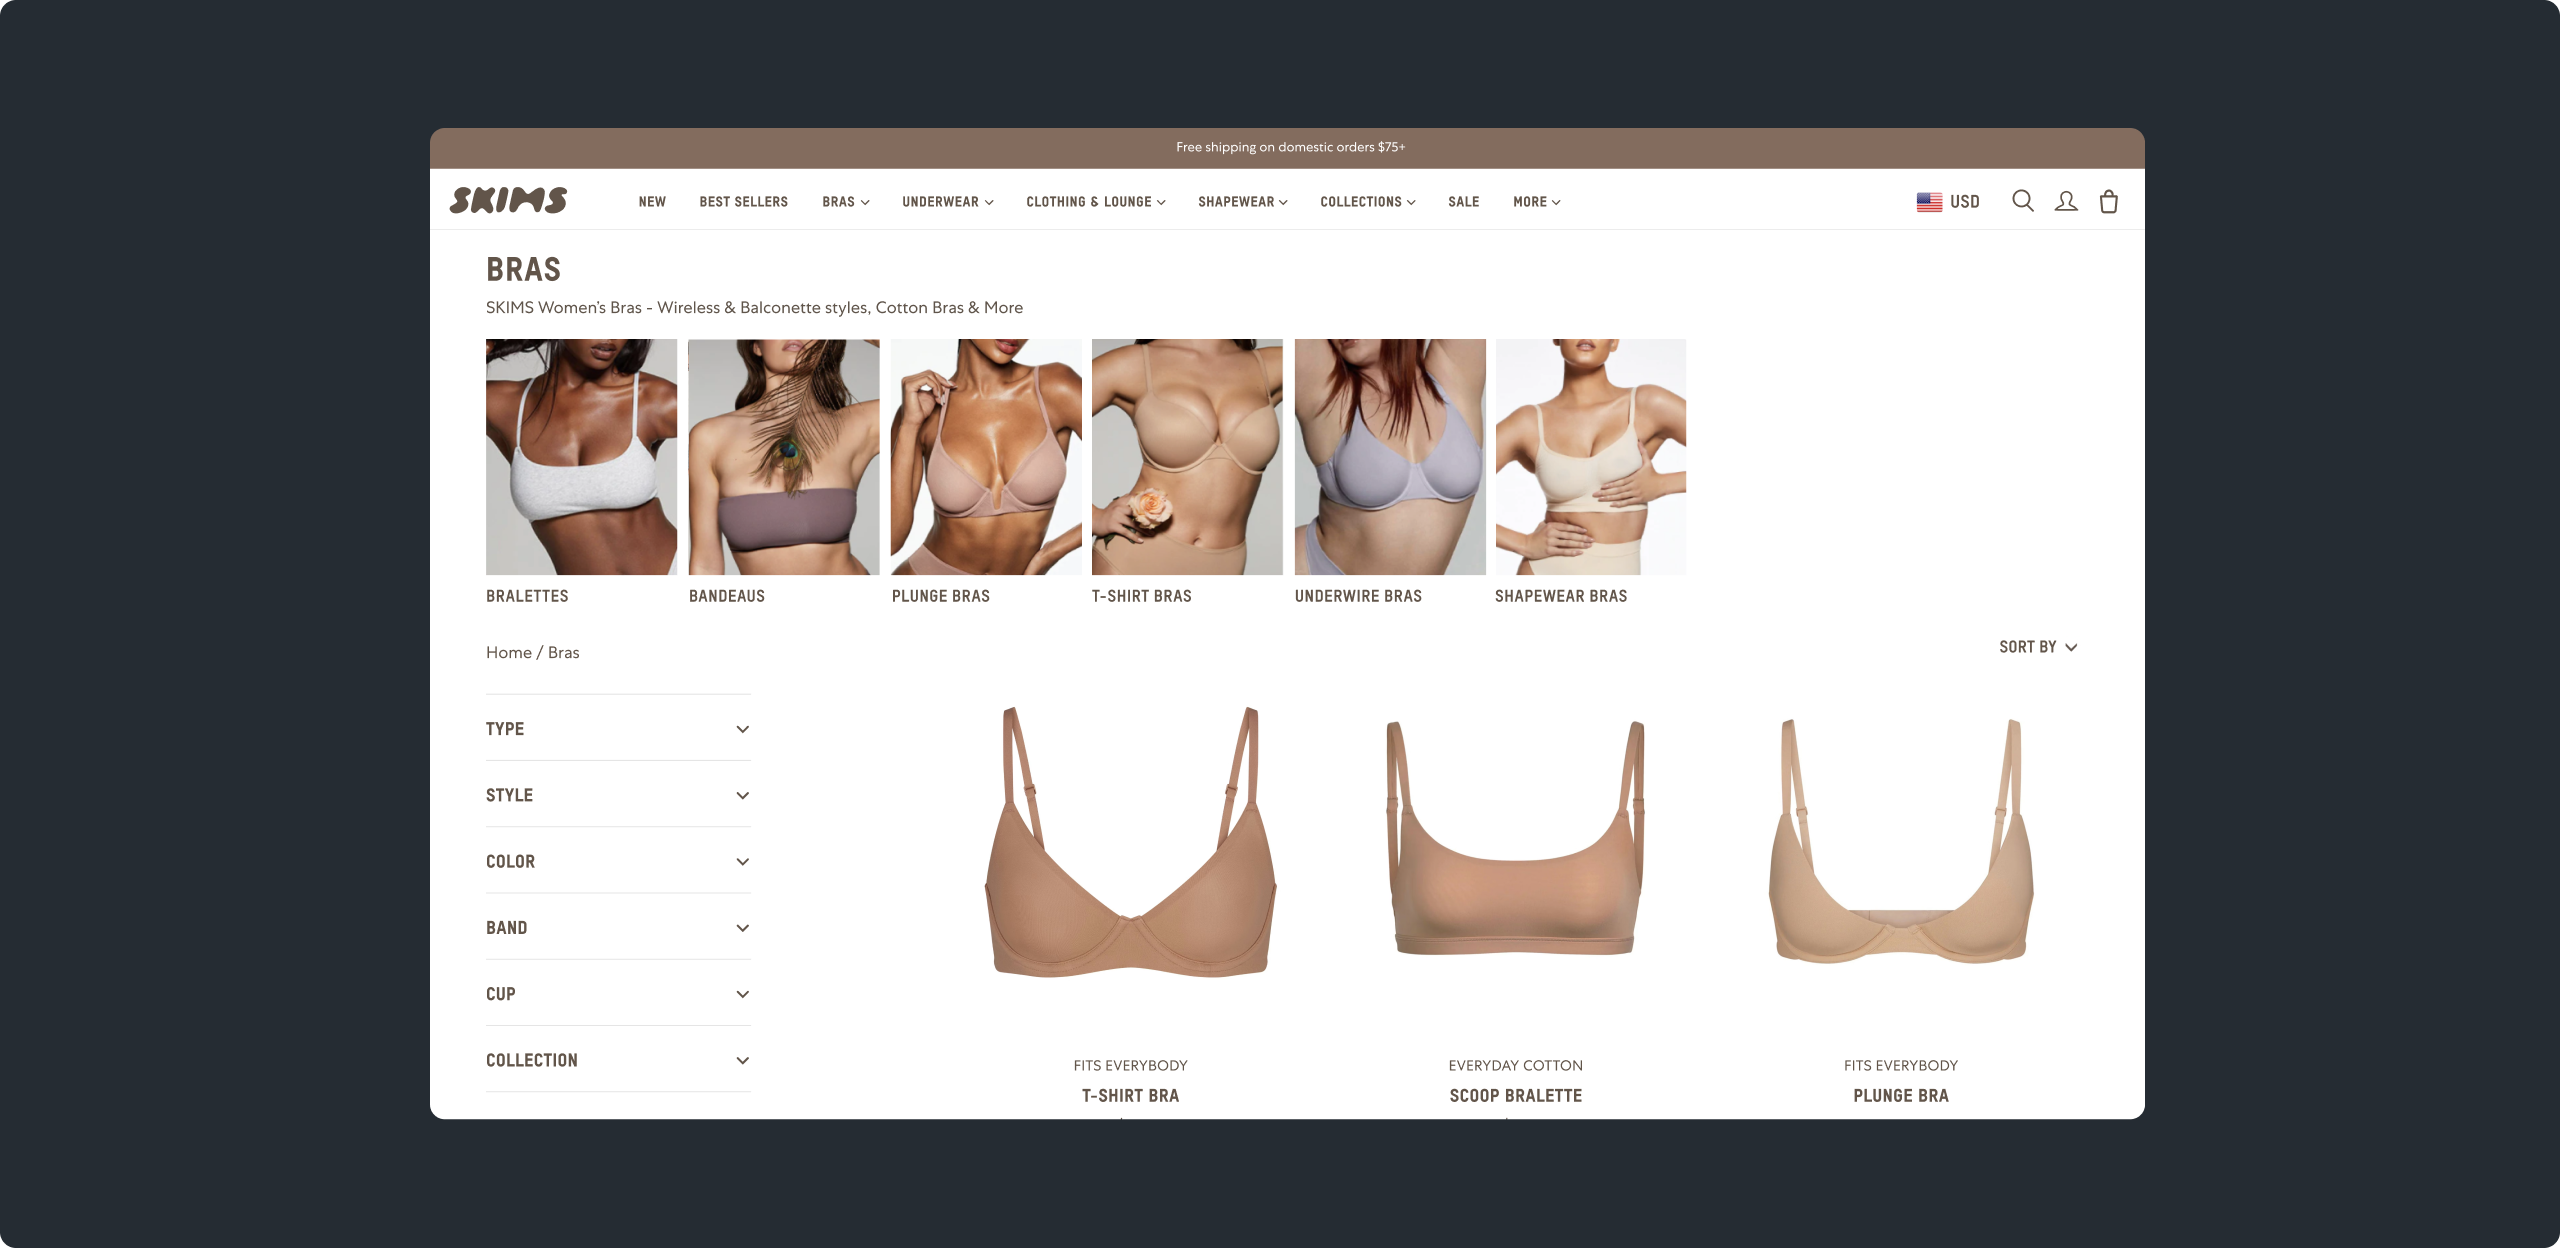
Task: Expand the COLLECTIONS navigation dropdown
Action: pyautogui.click(x=1368, y=202)
